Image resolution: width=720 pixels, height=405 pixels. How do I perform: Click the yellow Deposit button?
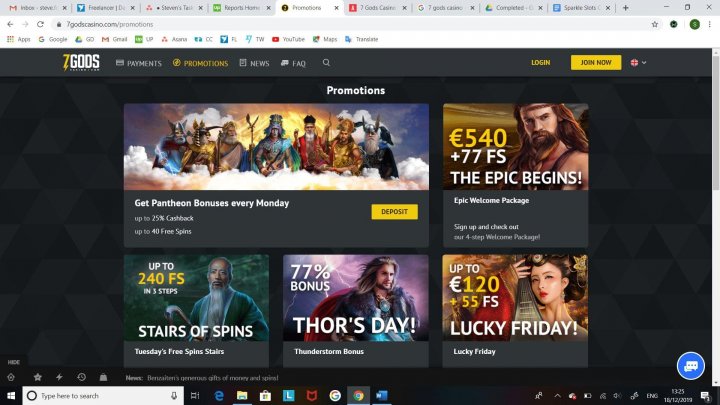pyautogui.click(x=394, y=212)
